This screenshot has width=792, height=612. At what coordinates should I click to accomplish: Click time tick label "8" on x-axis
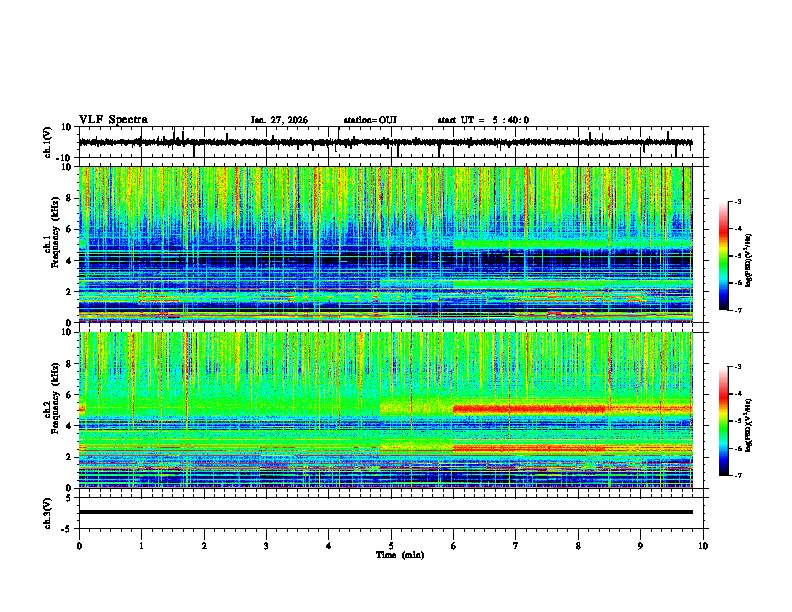point(578,546)
